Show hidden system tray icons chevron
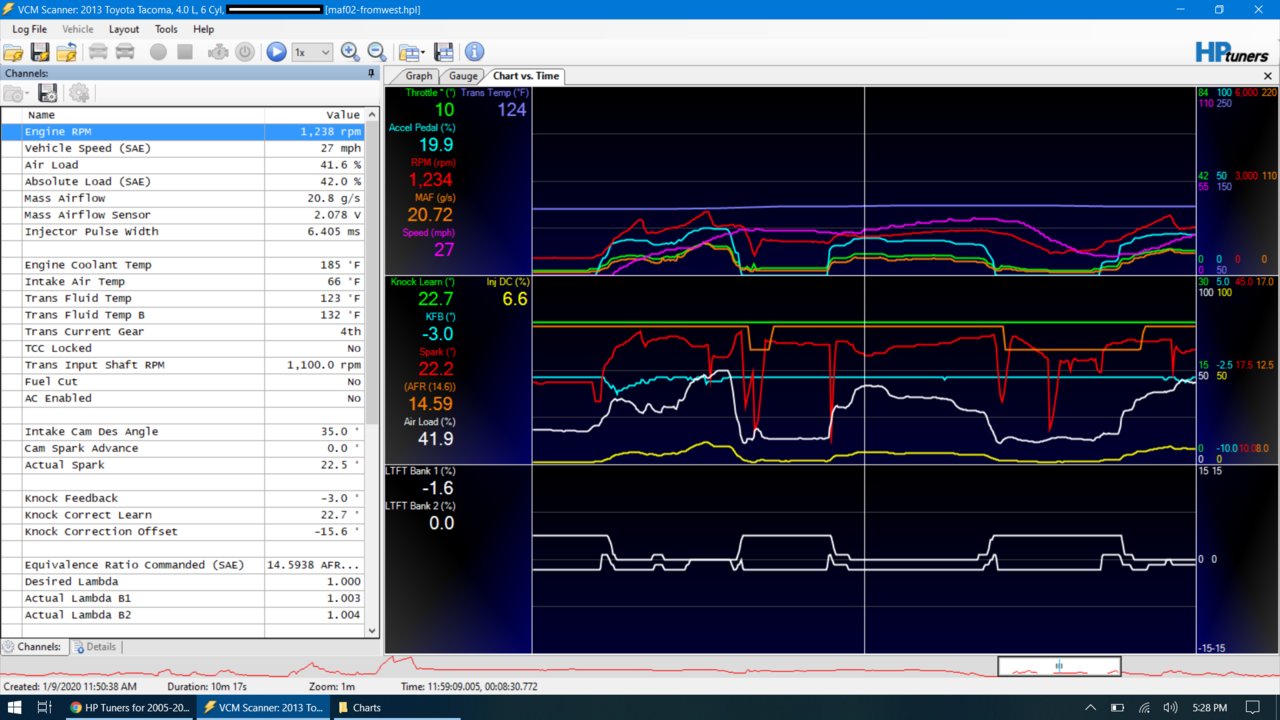Image resolution: width=1280 pixels, height=720 pixels. (1091, 707)
